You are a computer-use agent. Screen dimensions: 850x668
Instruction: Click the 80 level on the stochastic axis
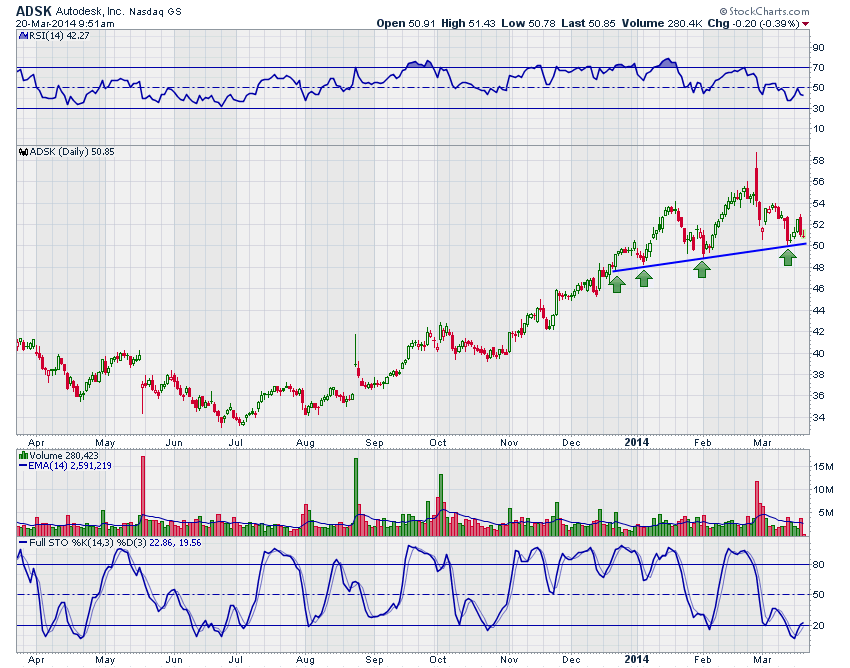[818, 565]
